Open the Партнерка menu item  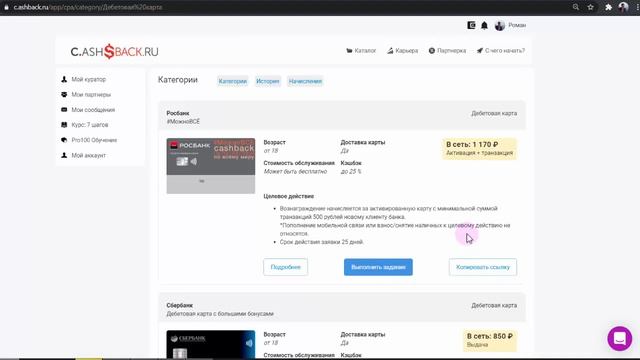click(x=447, y=51)
